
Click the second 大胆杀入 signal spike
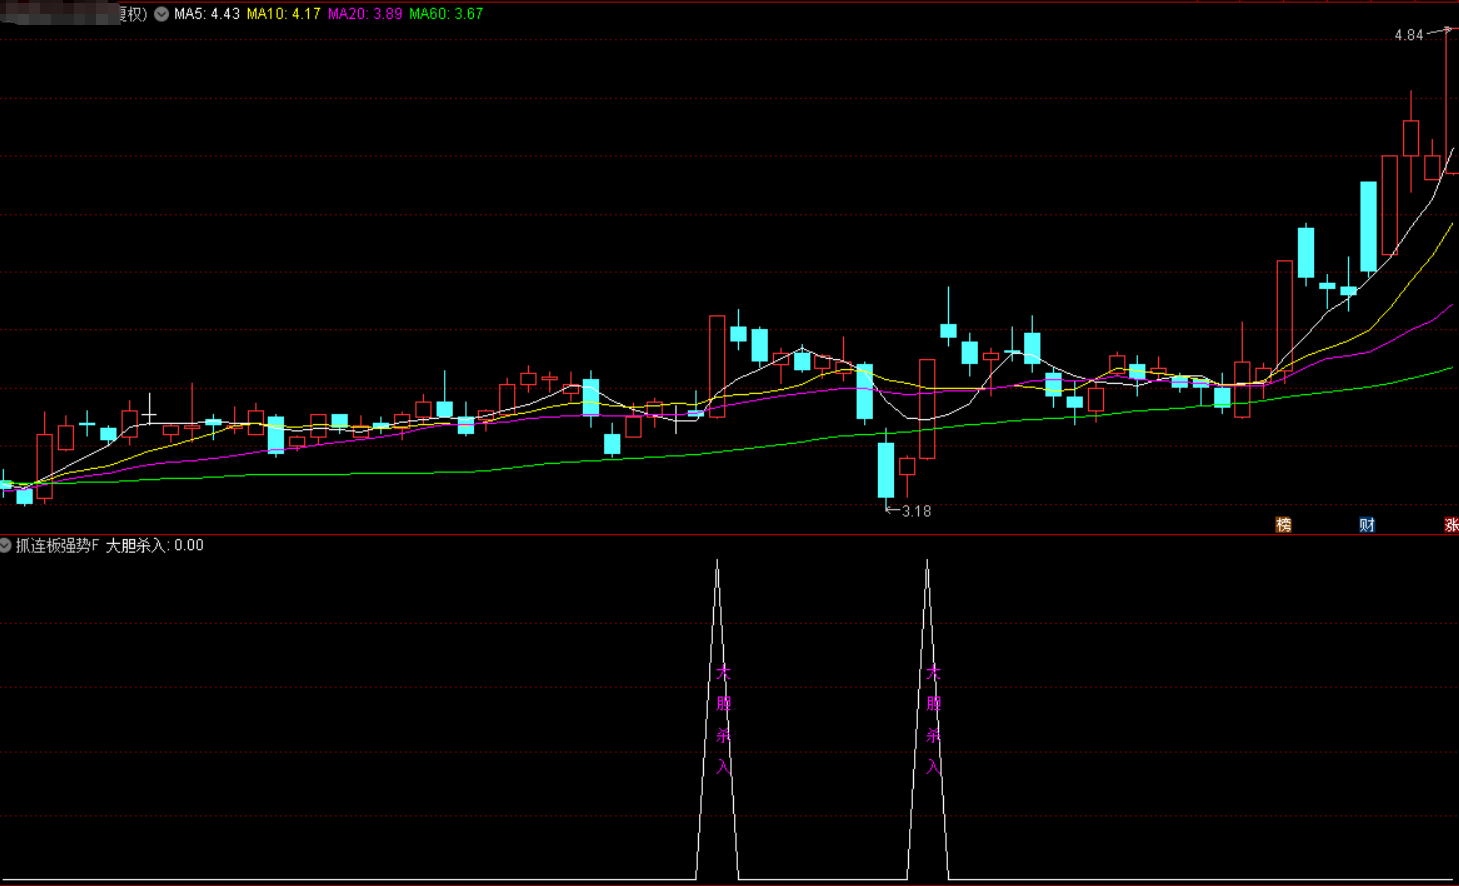coord(928,720)
